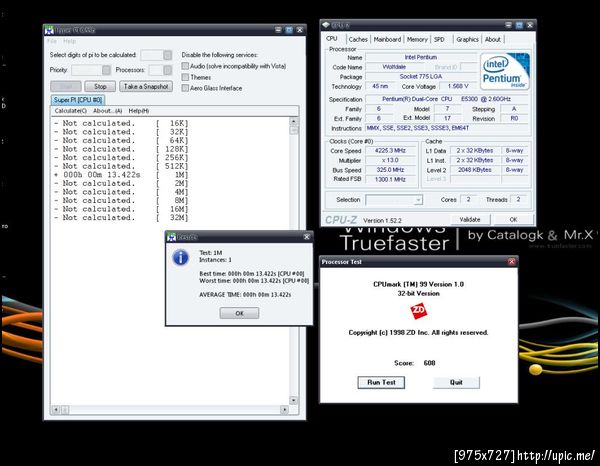Select the CPU tab in CPU-Z

click(x=332, y=39)
